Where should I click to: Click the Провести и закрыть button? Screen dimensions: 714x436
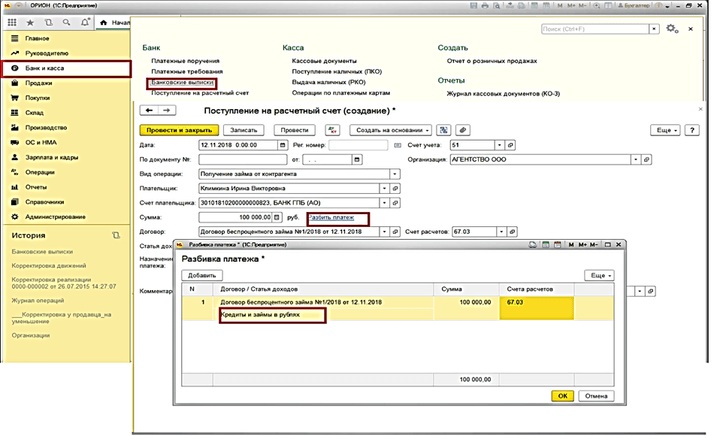178,130
